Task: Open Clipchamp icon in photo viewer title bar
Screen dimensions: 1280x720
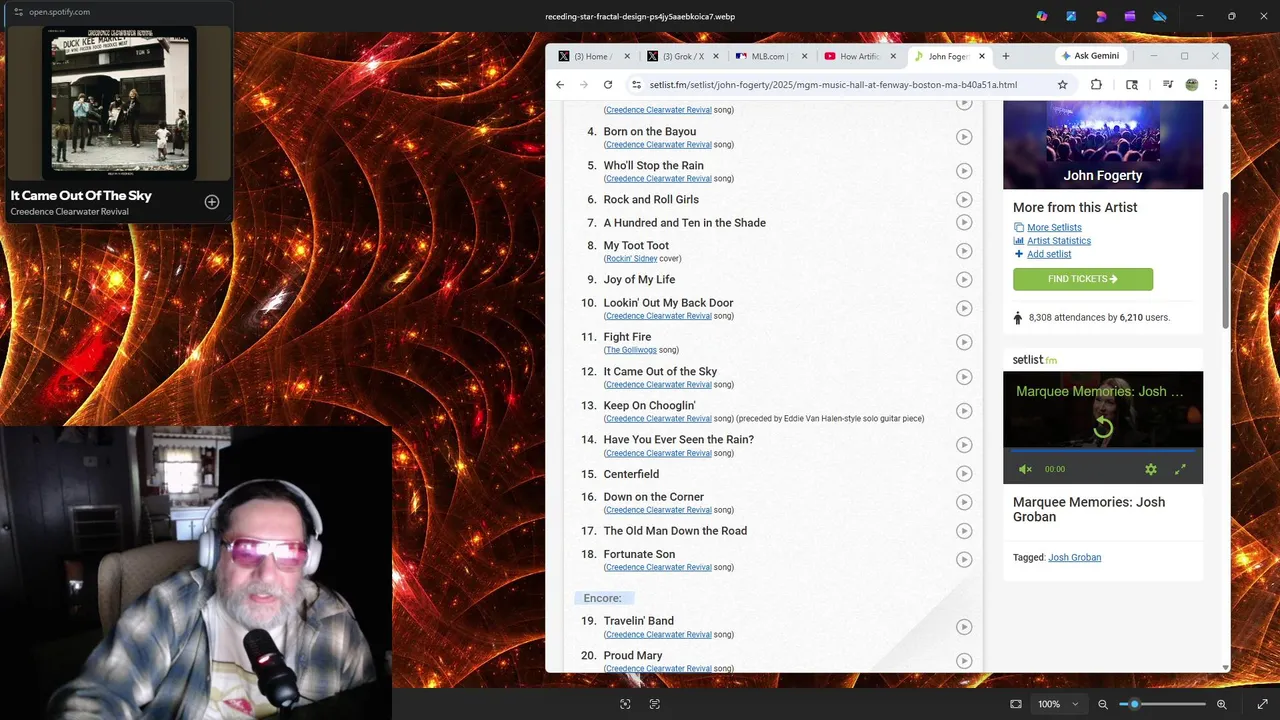Action: pos(1130,16)
